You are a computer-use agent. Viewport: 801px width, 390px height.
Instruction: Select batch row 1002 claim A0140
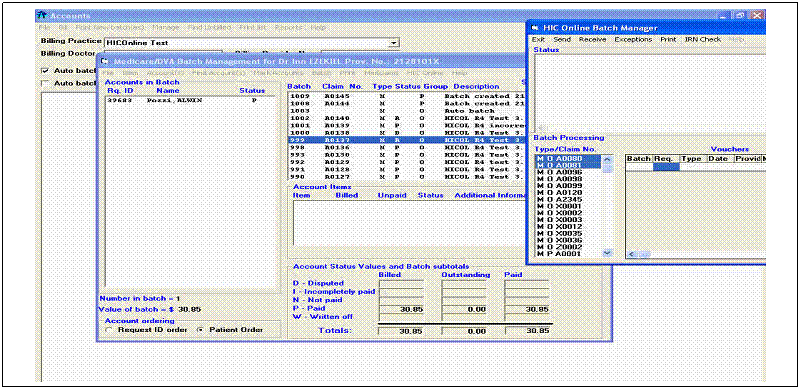407,118
